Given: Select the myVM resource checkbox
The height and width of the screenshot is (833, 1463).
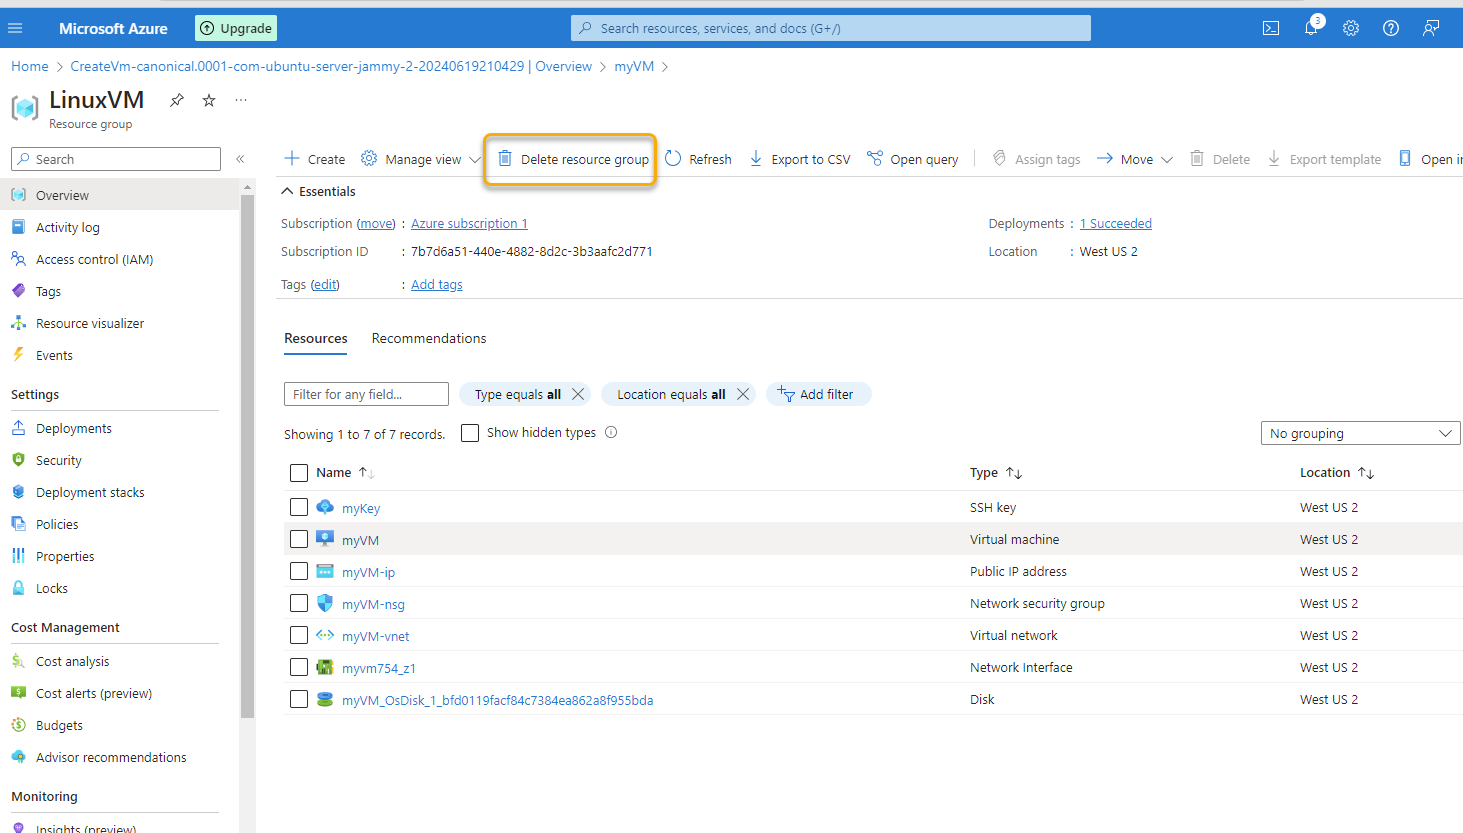Looking at the screenshot, I should [299, 539].
